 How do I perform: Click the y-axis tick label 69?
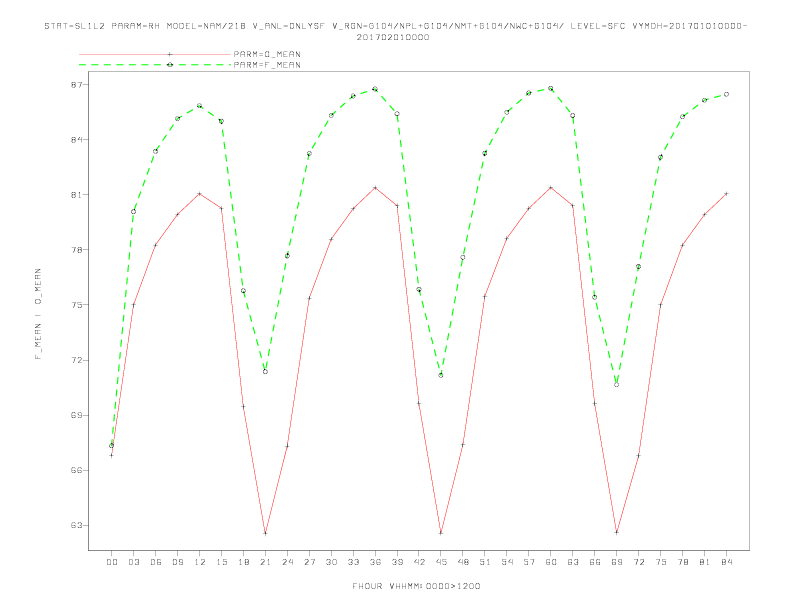coord(76,415)
